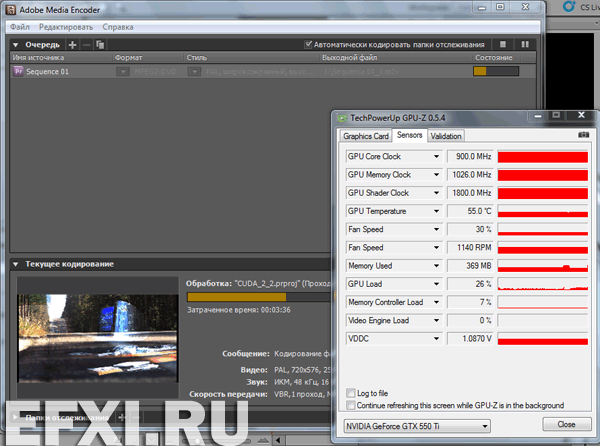Enable Continue refreshing in background checkbox
Image resolution: width=600 pixels, height=446 pixels.
[351, 405]
